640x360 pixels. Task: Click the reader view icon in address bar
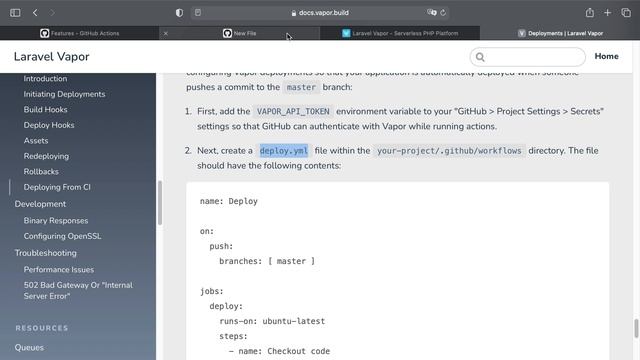(x=198, y=13)
